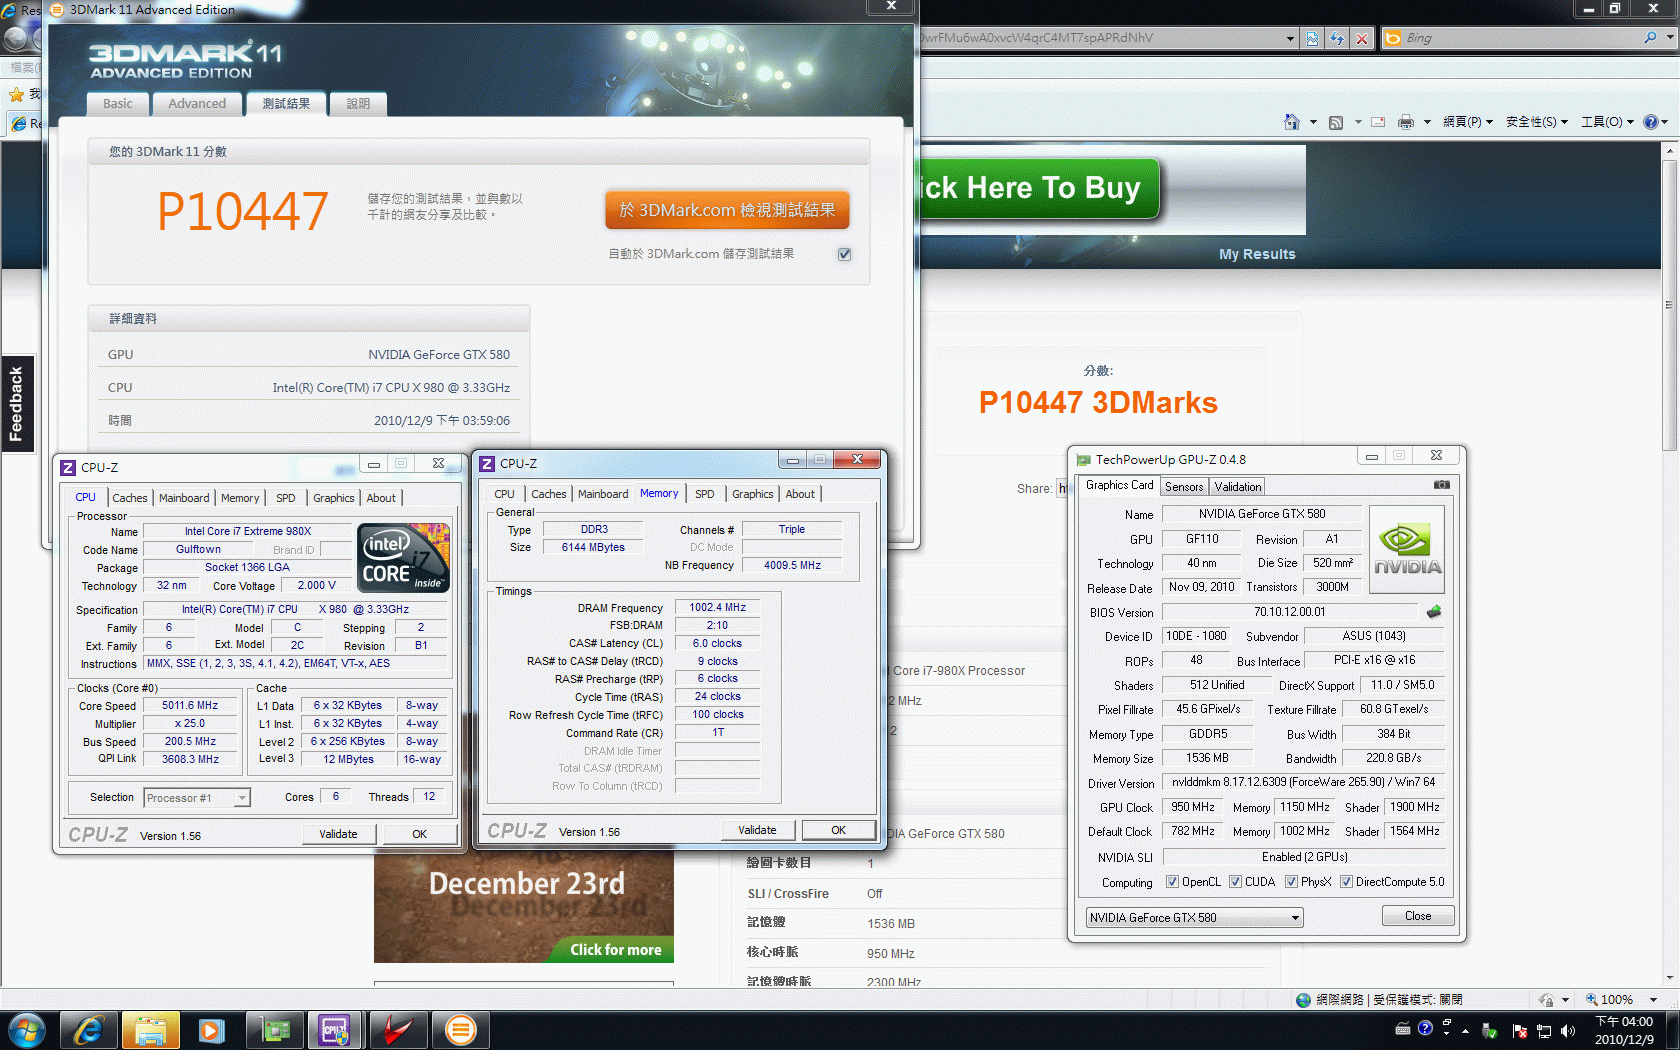
Task: Click the IE stop loading red X icon
Action: (x=1361, y=38)
